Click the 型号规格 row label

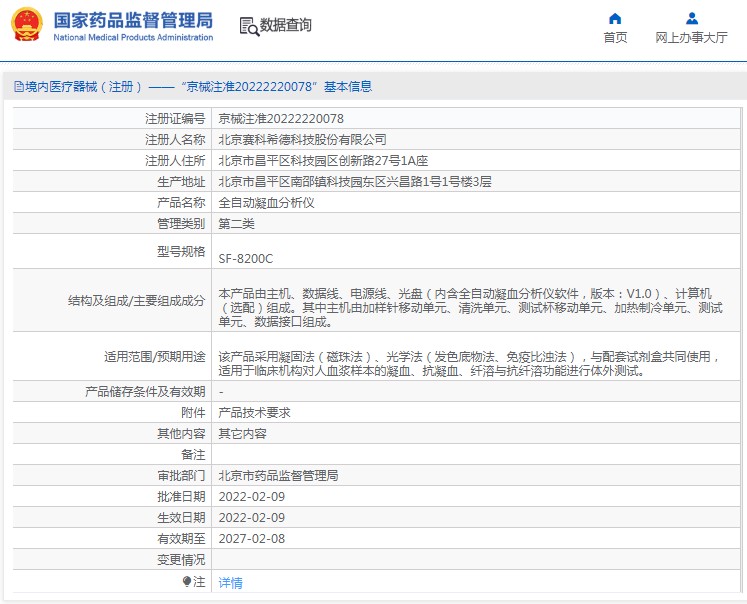coord(181,251)
